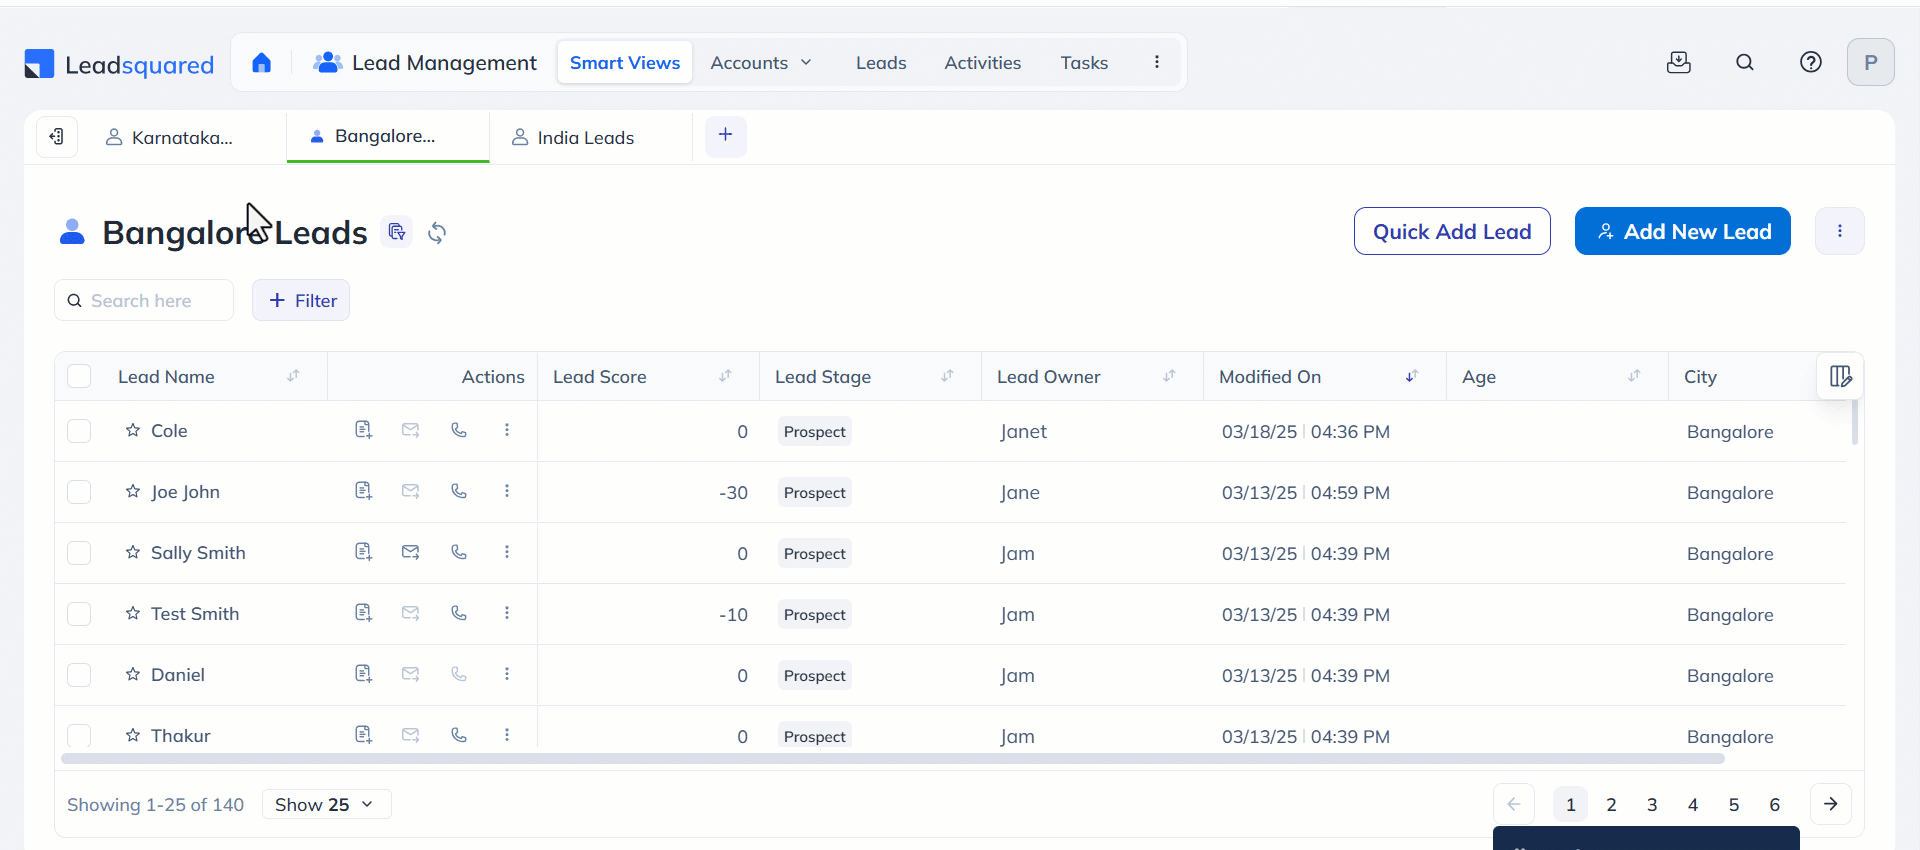Star the lead Sally Smith

[133, 552]
